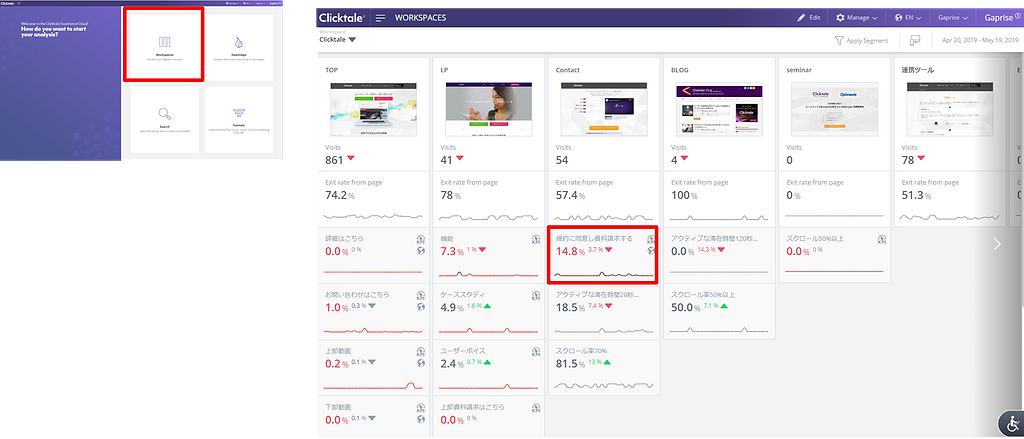Screen dimensions: 1024x439
Task: Open ケーススタディ 4.9% tile
Action: pyautogui.click(x=489, y=311)
